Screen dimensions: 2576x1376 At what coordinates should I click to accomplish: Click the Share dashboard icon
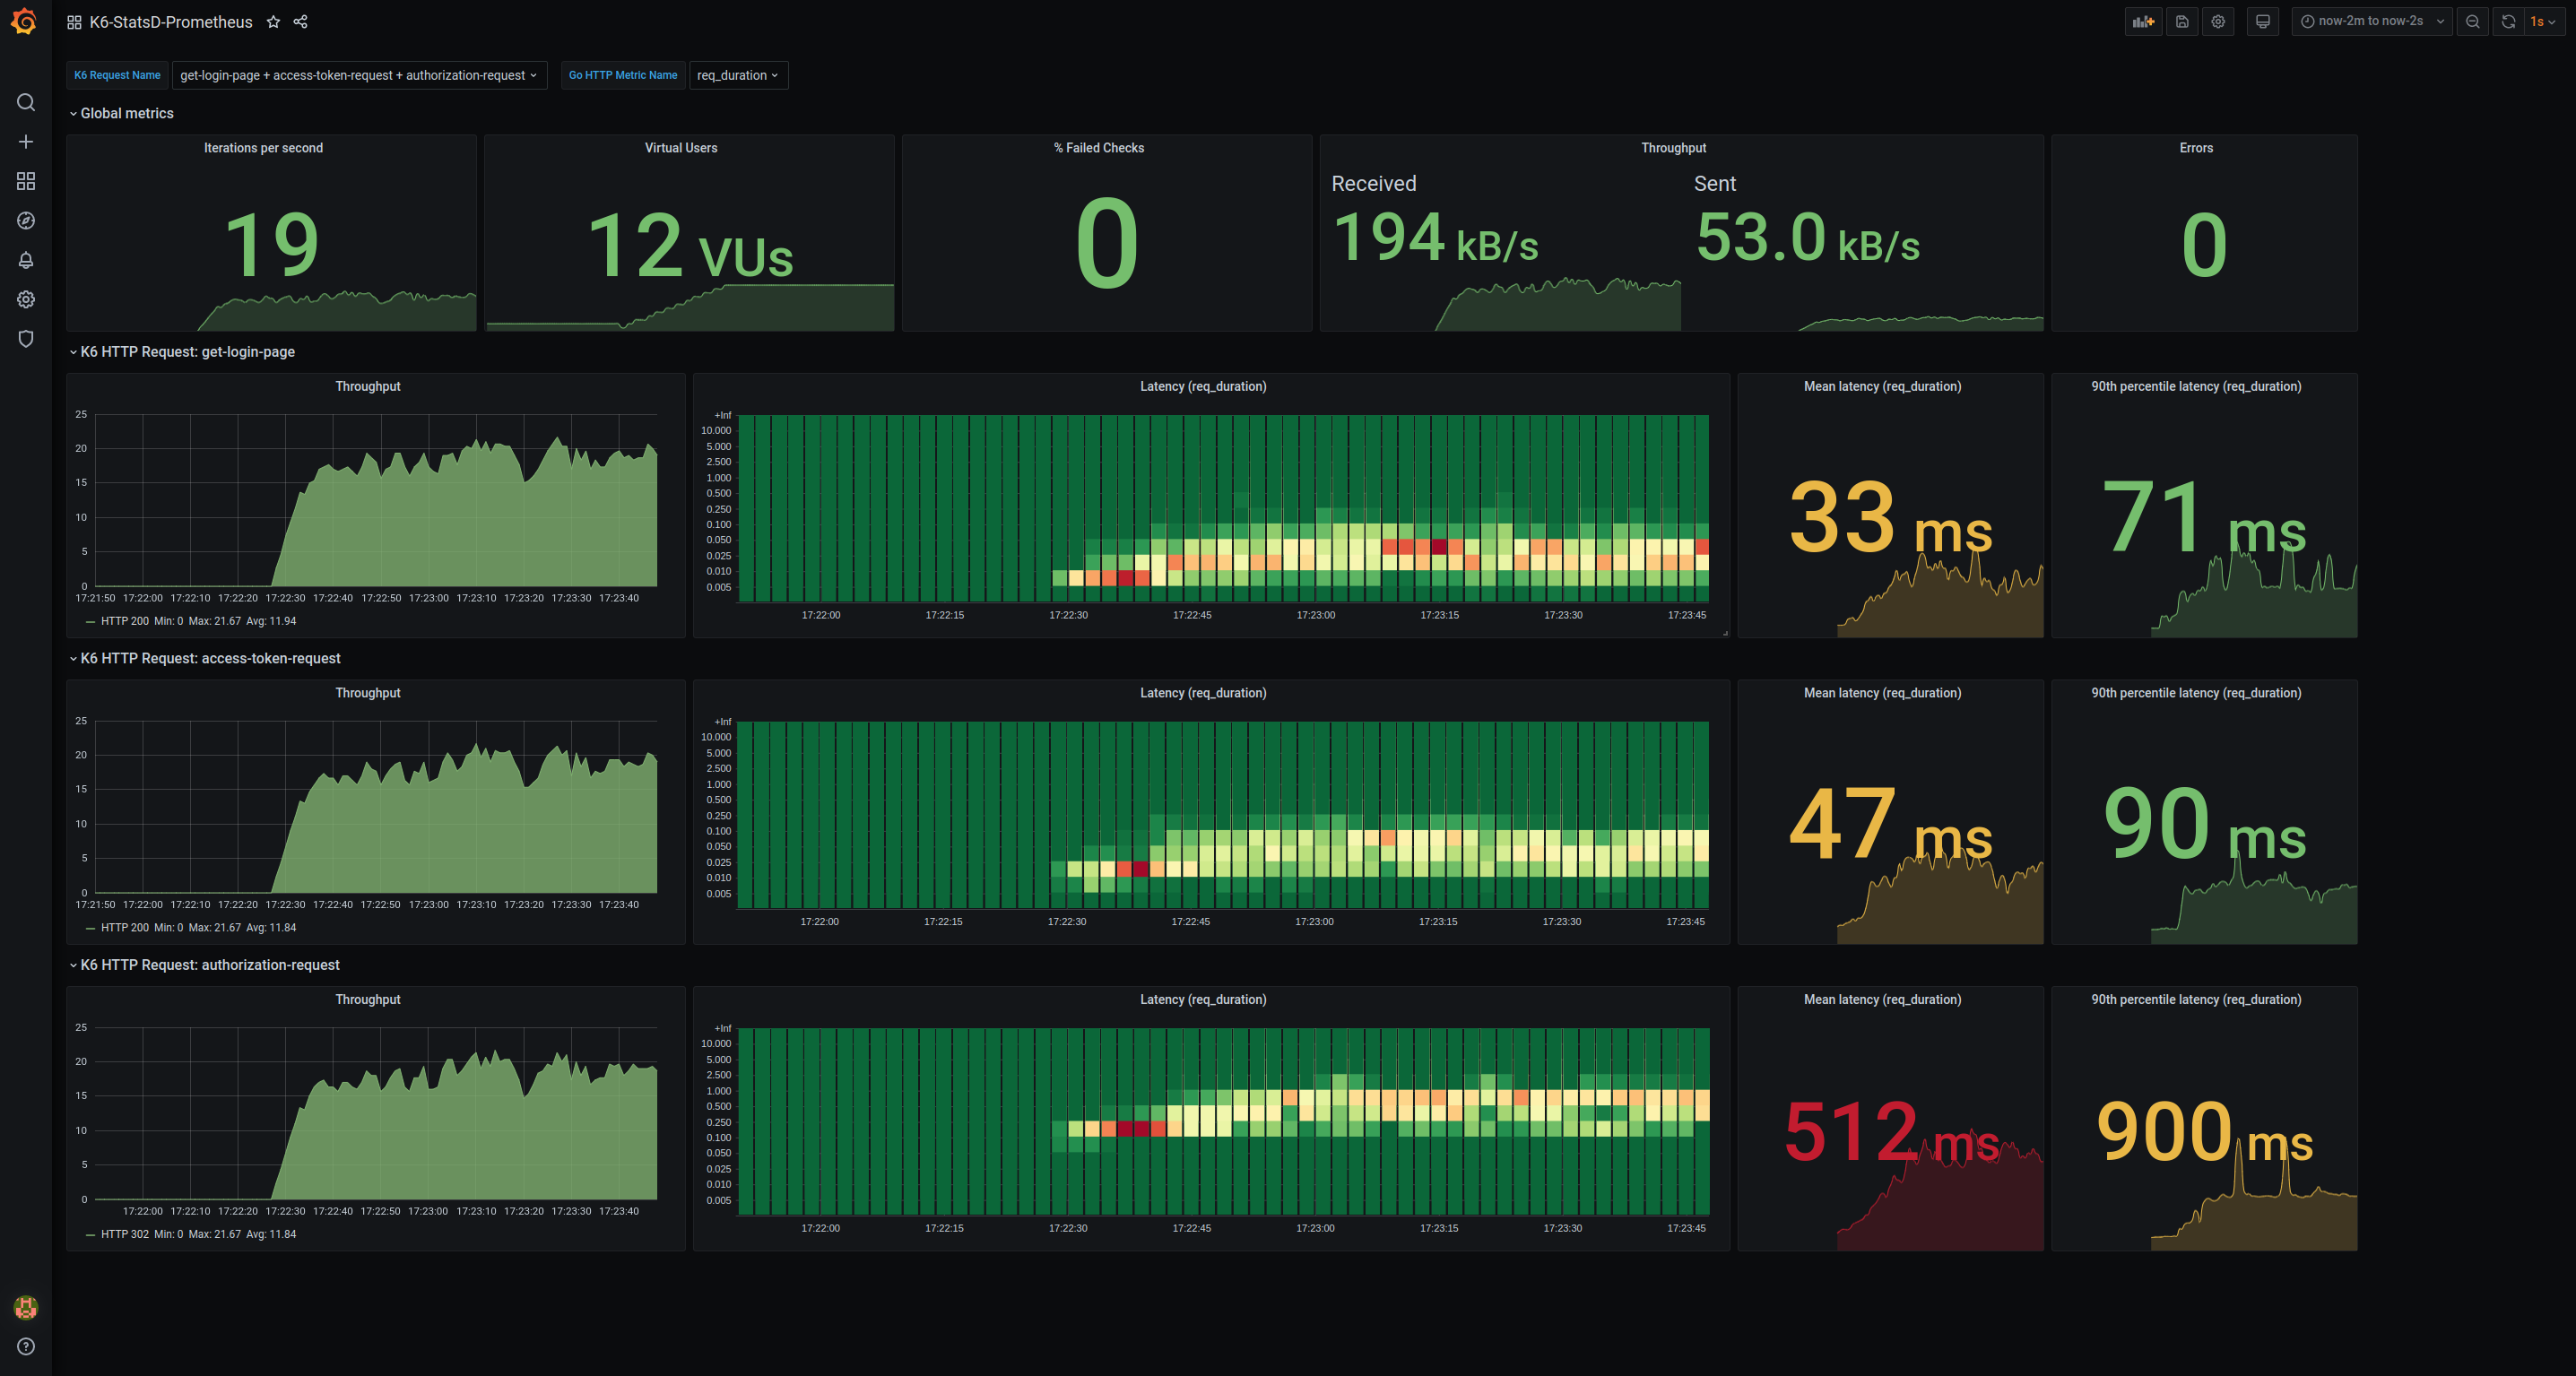click(300, 22)
